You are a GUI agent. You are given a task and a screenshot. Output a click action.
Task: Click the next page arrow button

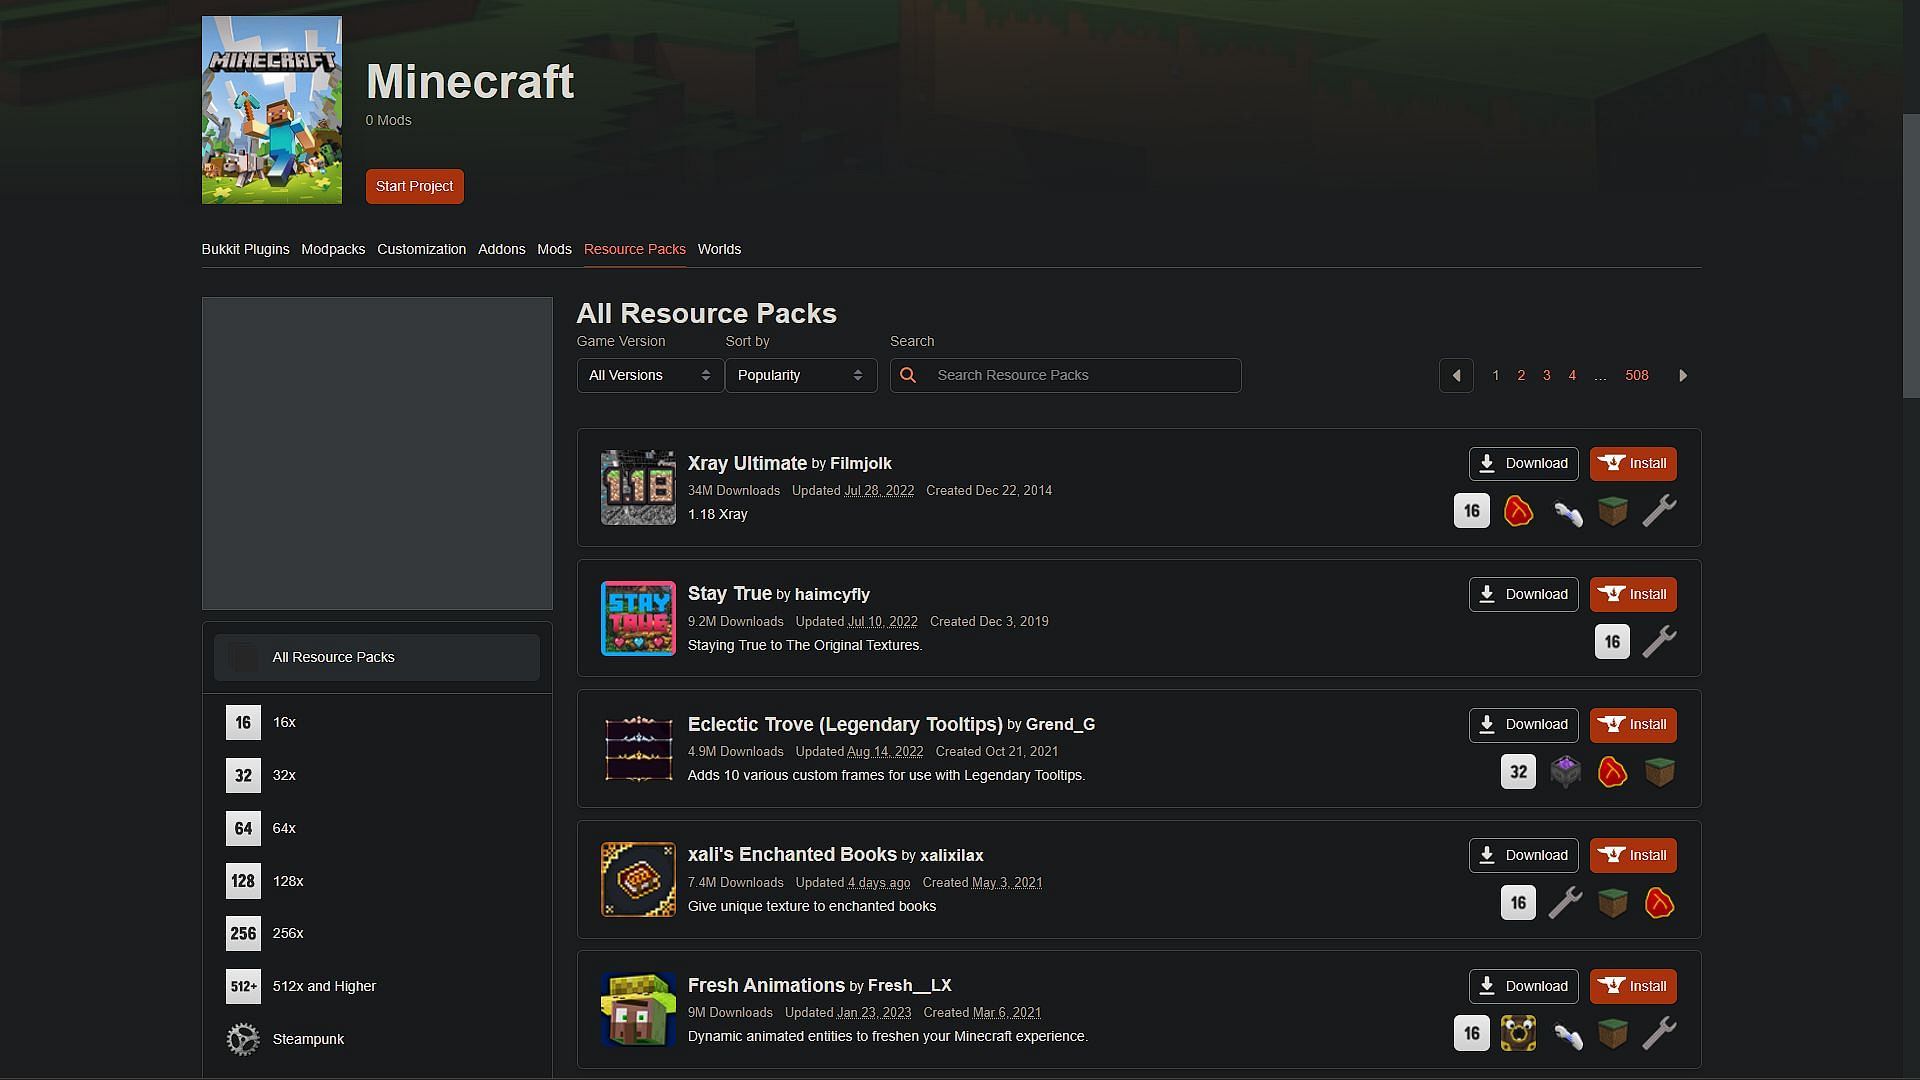(x=1683, y=376)
